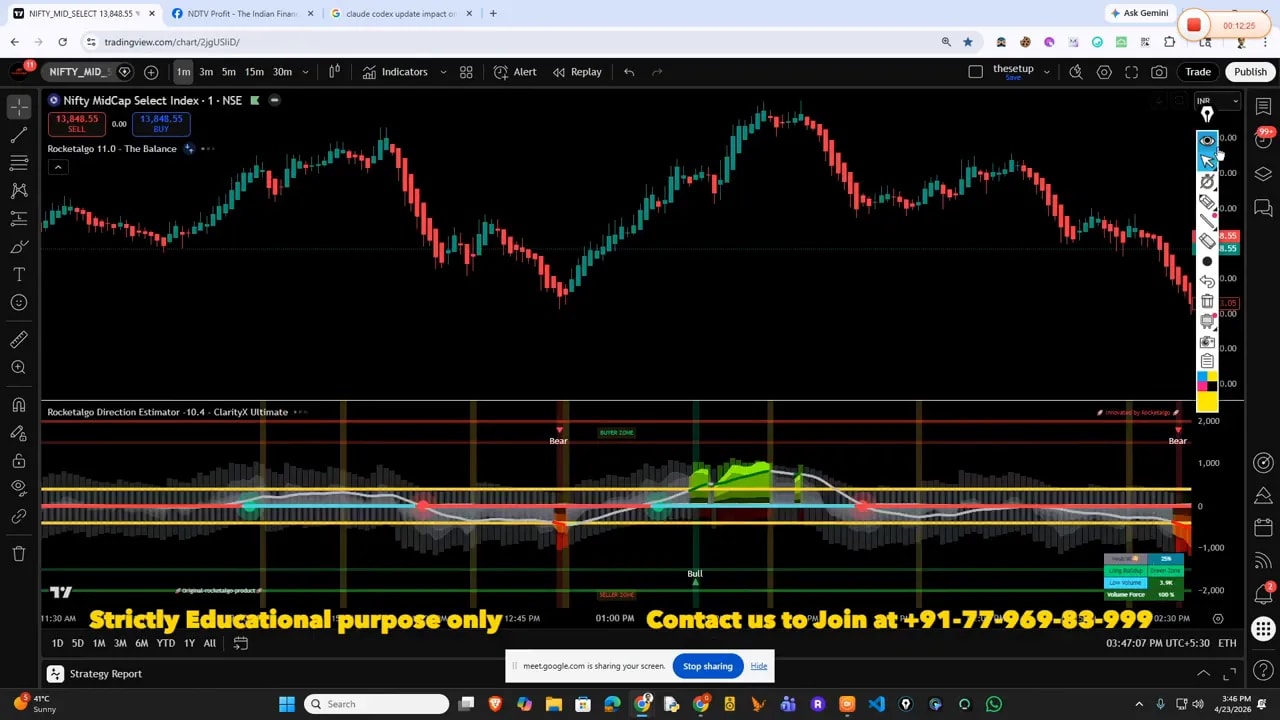Click the Publish button

tap(1250, 72)
